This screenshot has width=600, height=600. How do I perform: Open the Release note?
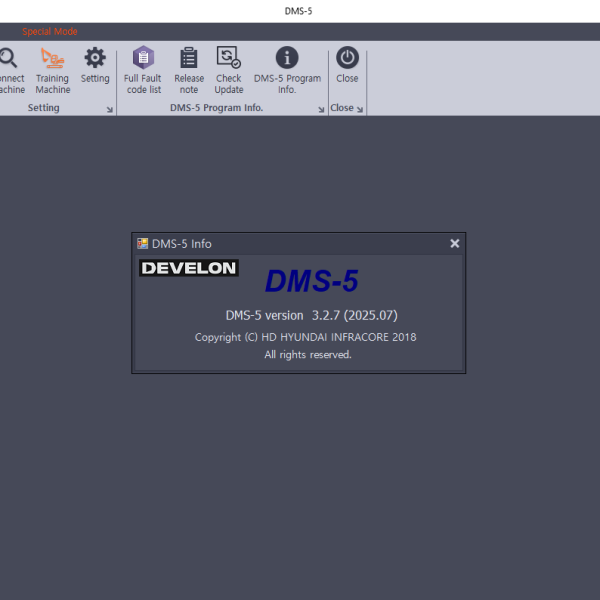click(189, 70)
